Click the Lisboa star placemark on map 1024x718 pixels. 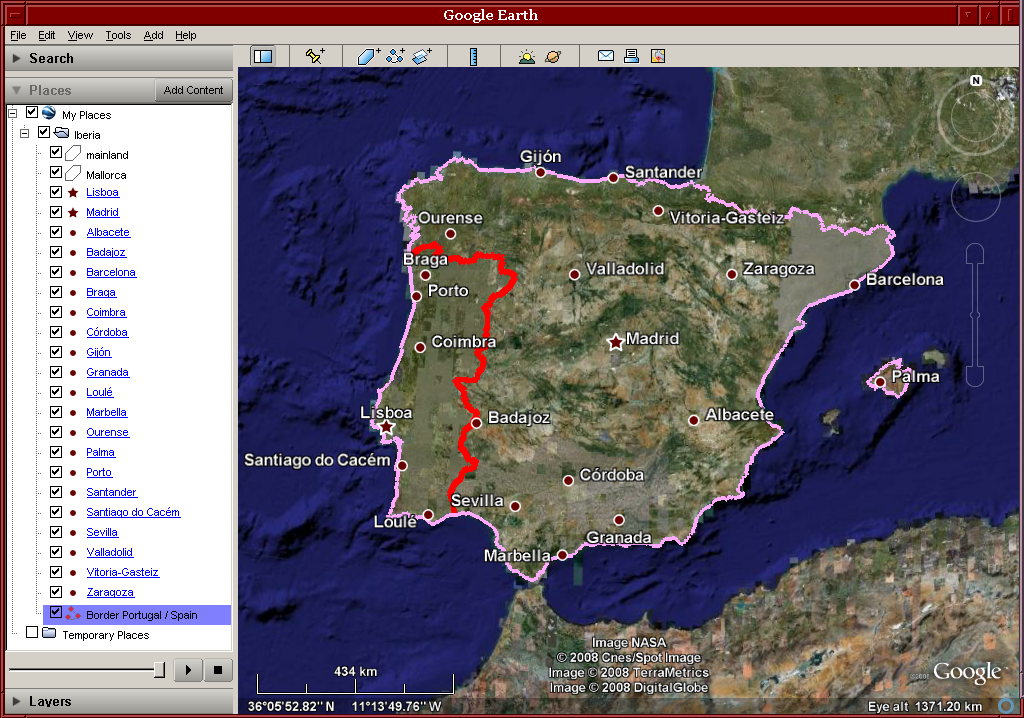386,427
